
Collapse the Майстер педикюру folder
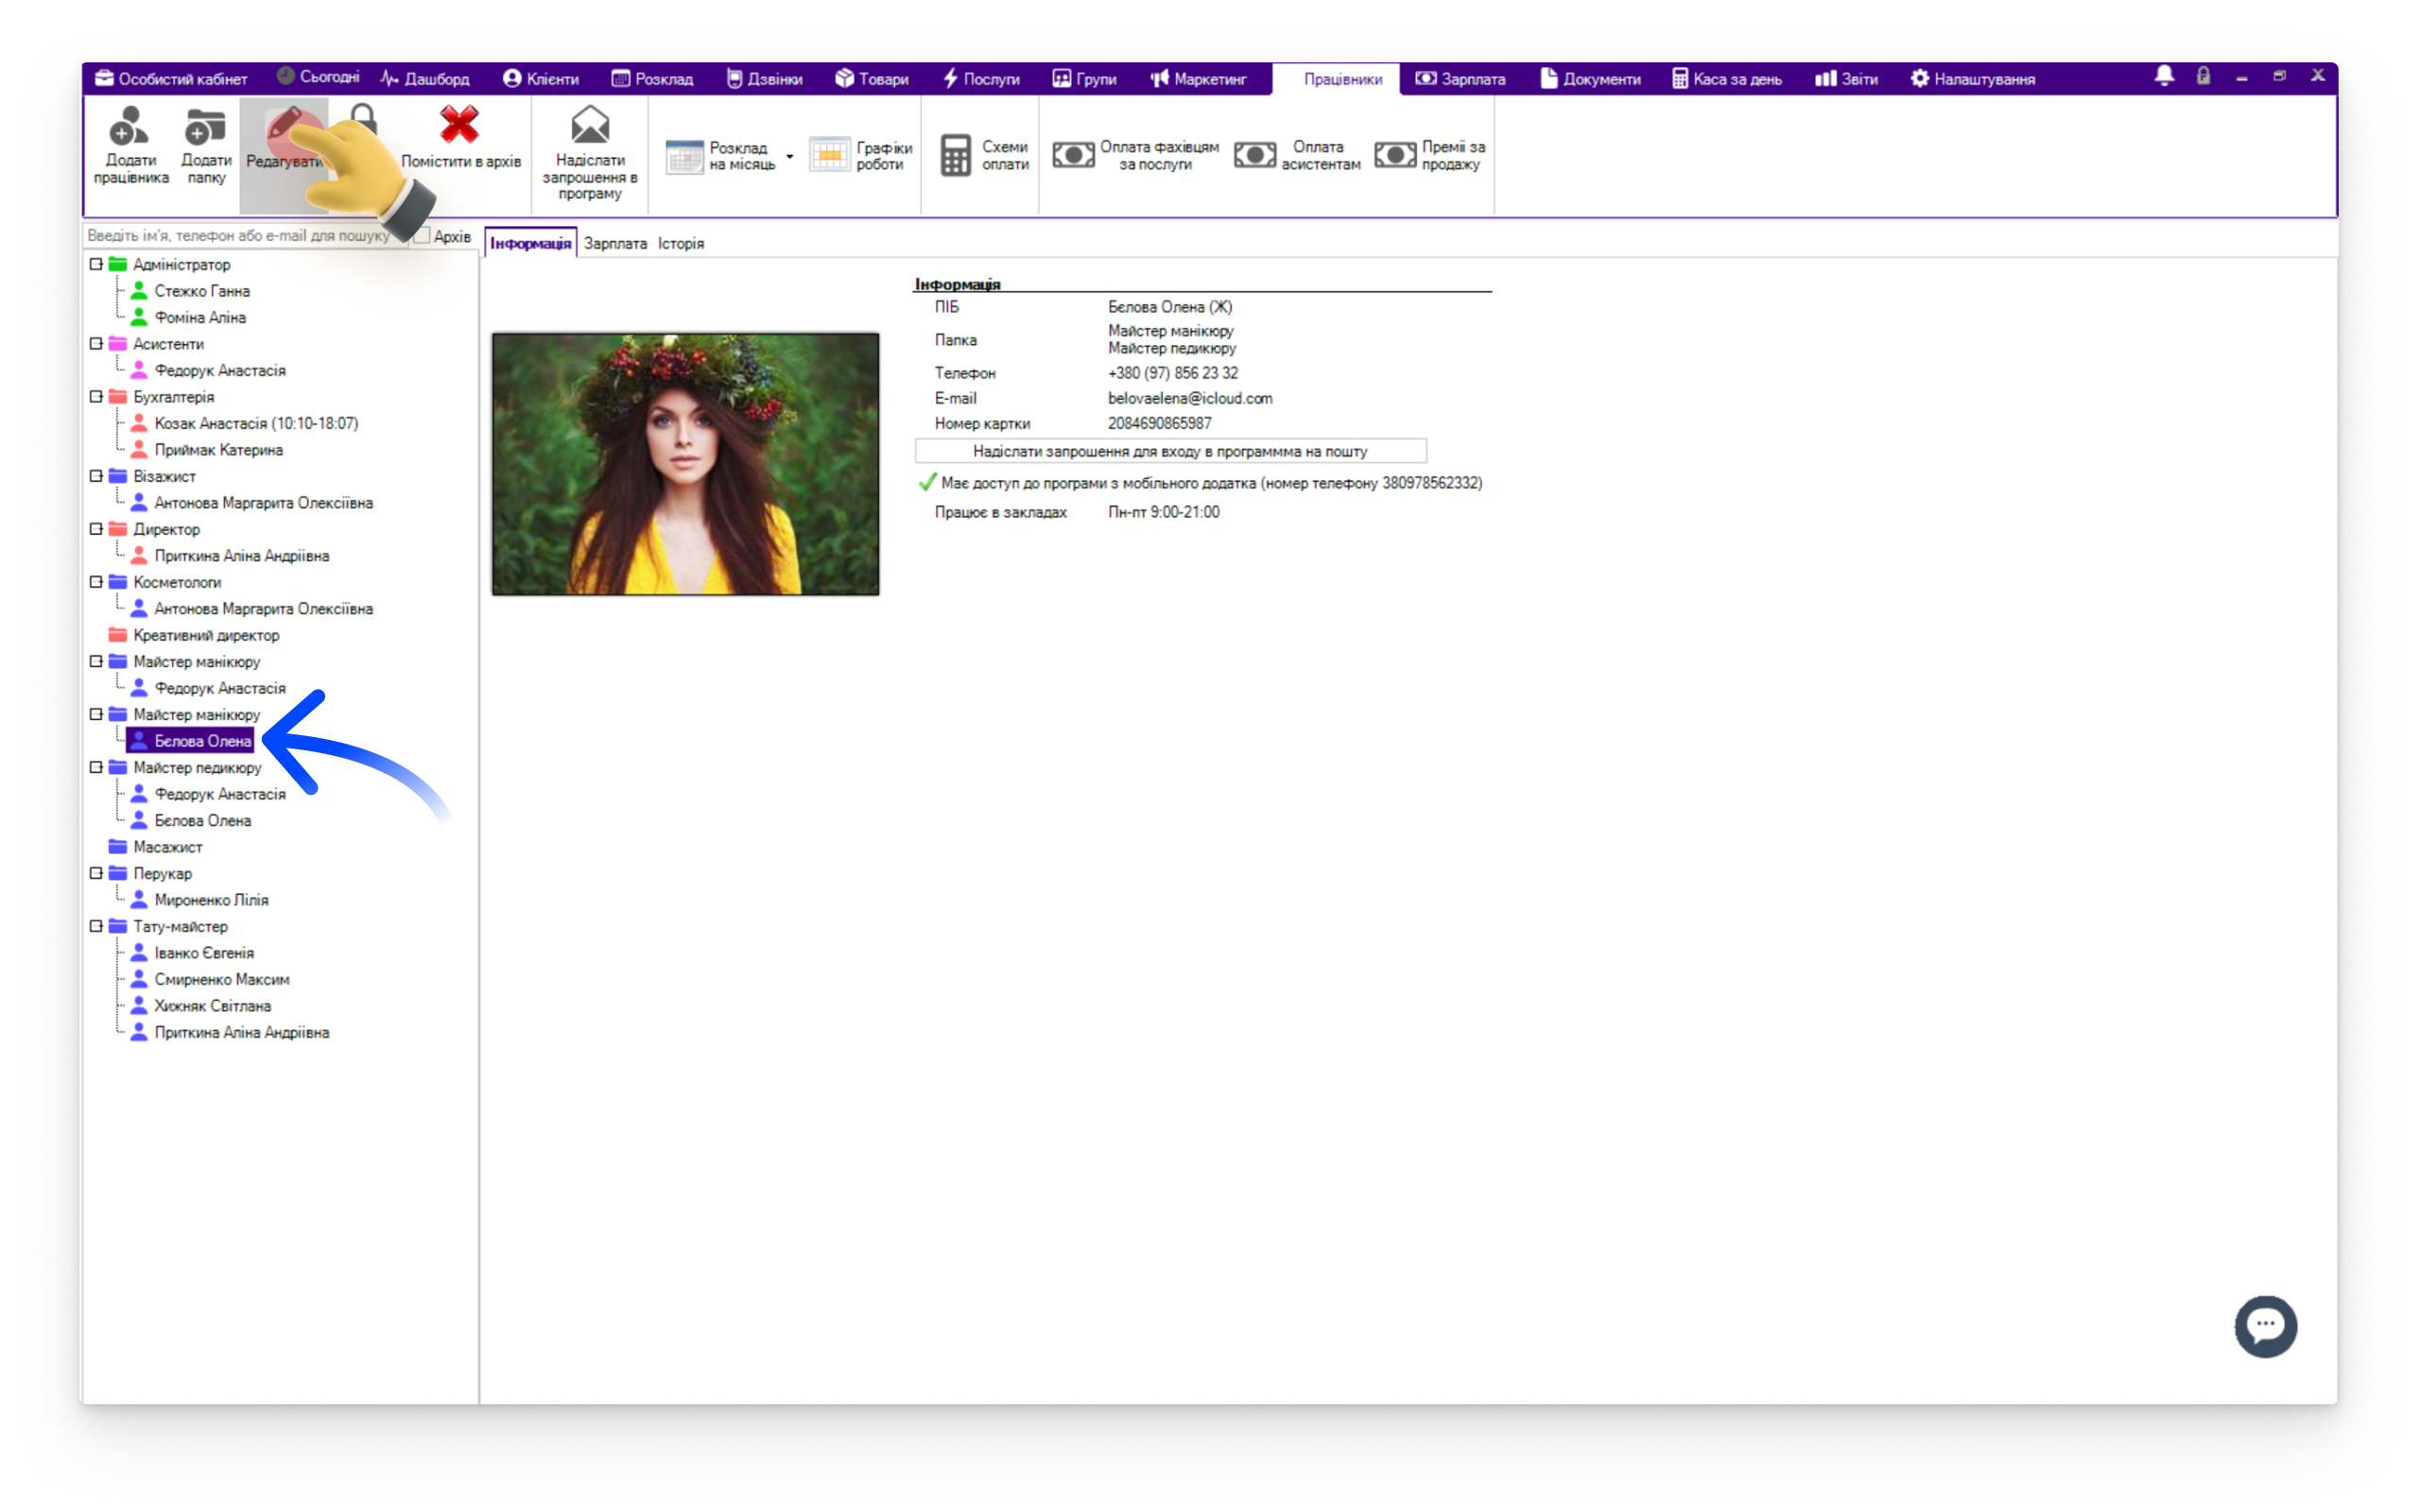point(96,767)
